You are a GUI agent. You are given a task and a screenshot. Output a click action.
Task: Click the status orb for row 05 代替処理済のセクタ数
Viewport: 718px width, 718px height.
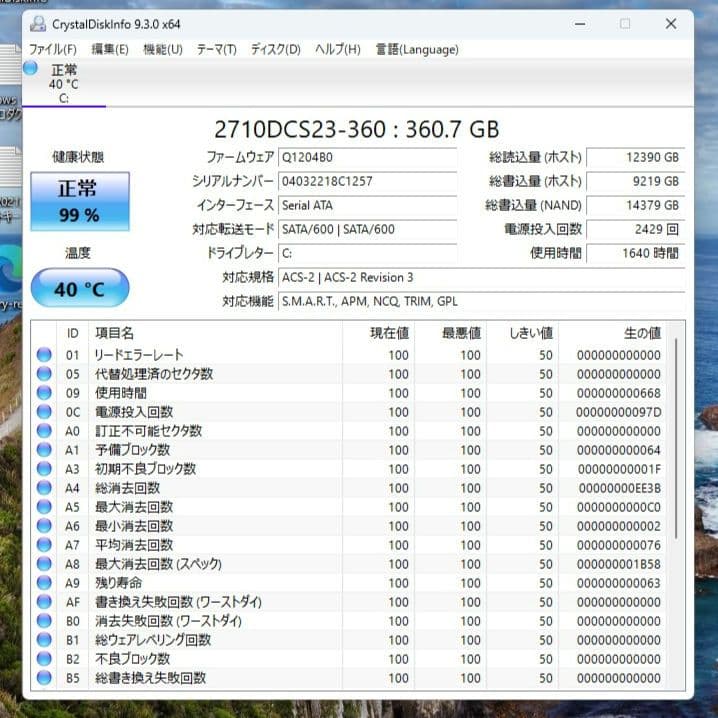[x=44, y=374]
